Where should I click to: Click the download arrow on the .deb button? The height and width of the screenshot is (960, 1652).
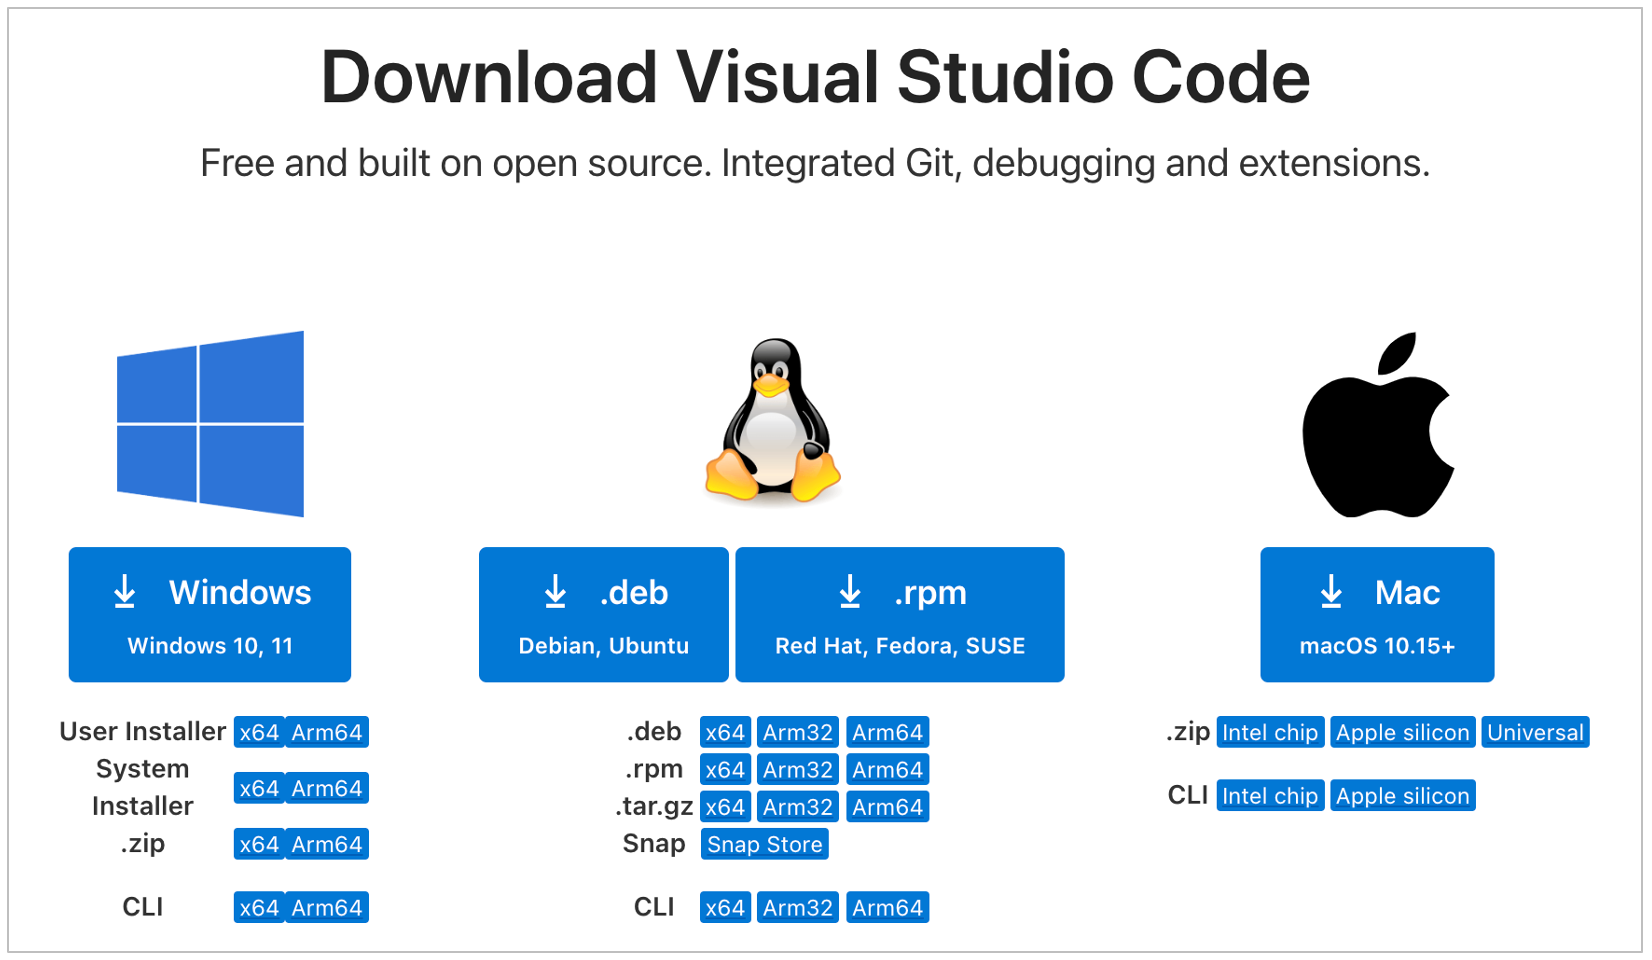coord(555,592)
